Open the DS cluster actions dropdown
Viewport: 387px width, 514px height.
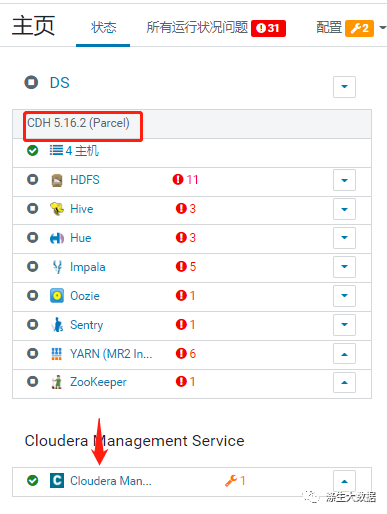(x=344, y=87)
